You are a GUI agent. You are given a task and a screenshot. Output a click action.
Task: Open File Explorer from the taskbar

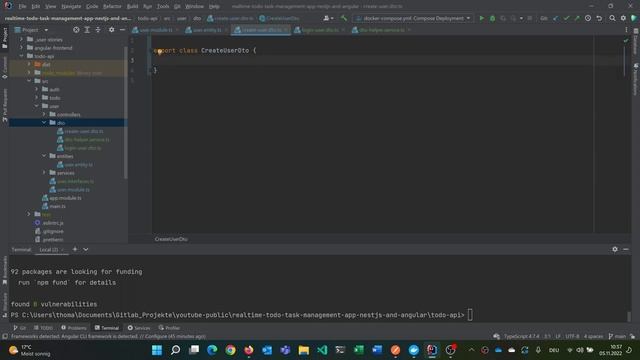coord(304,350)
